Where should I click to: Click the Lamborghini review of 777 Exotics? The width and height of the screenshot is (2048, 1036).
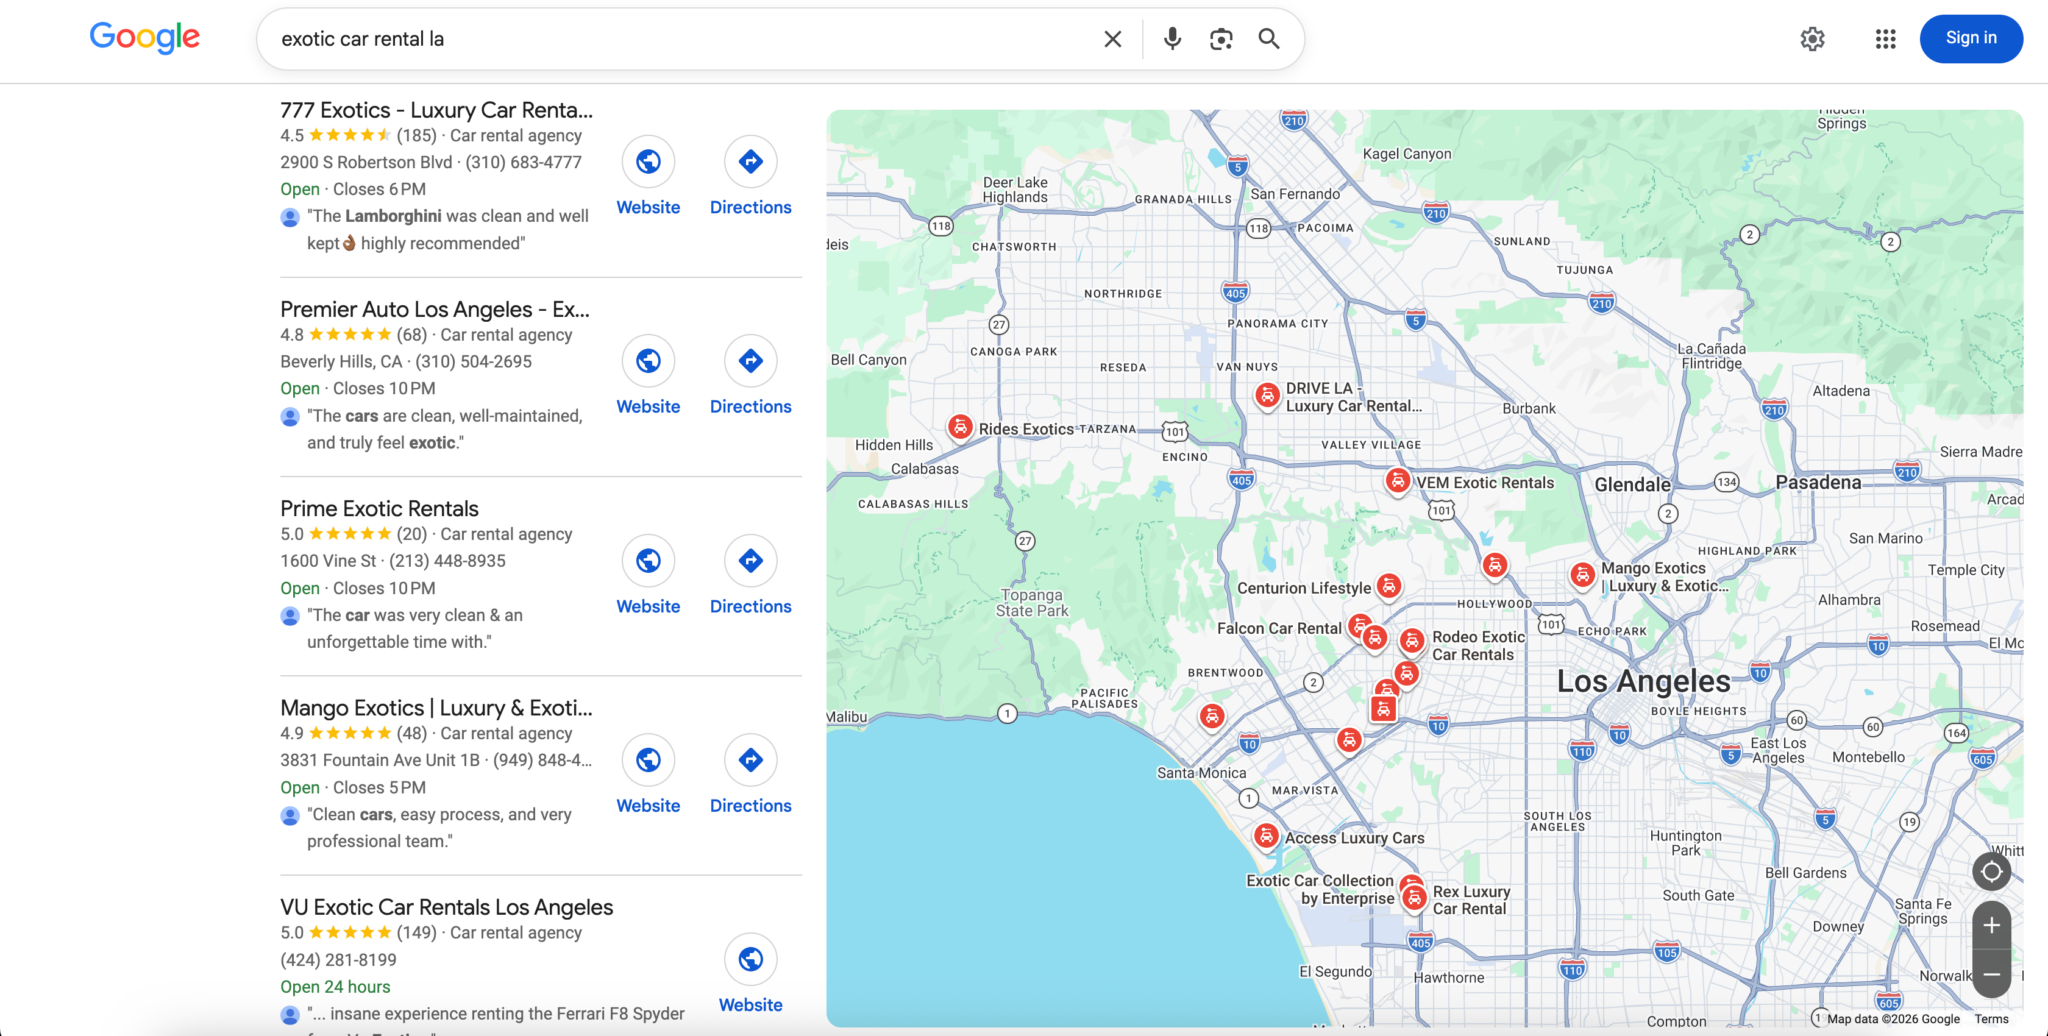coord(447,229)
